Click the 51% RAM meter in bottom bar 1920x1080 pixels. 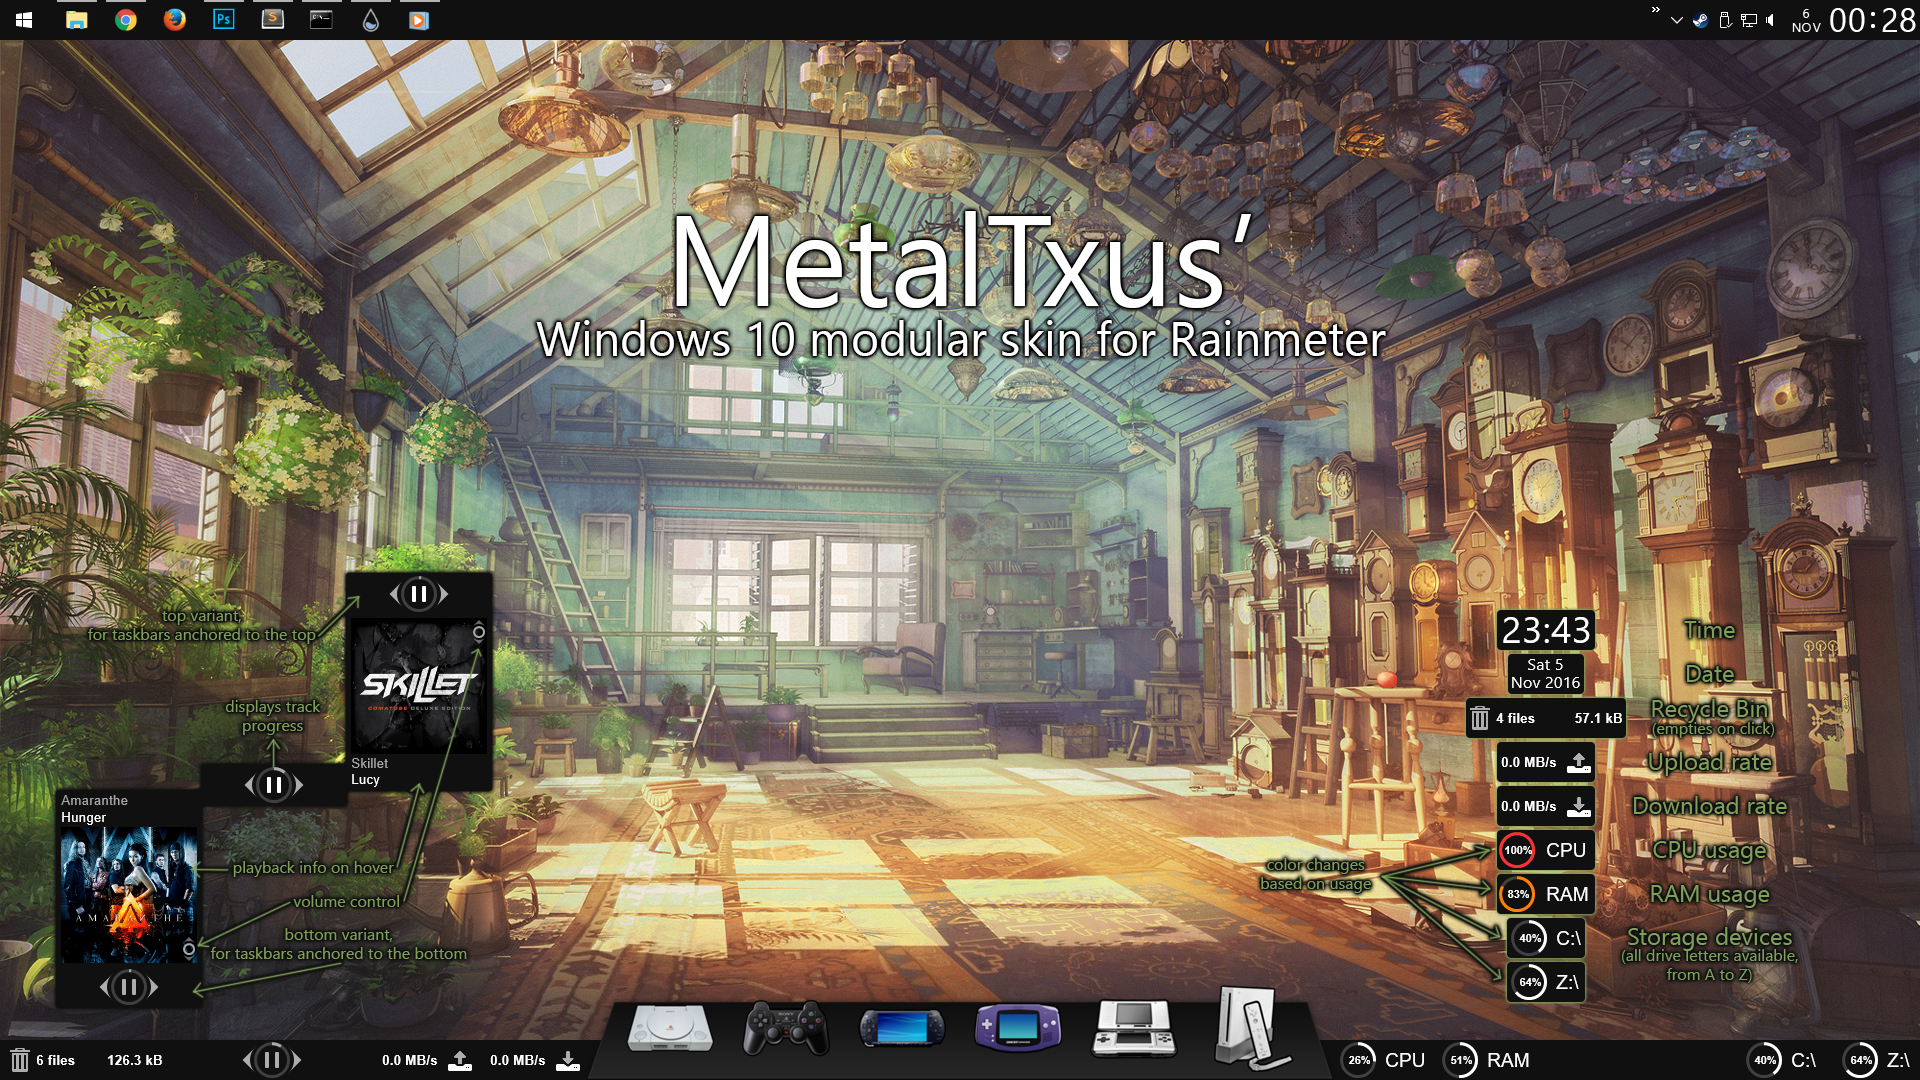click(1486, 1060)
